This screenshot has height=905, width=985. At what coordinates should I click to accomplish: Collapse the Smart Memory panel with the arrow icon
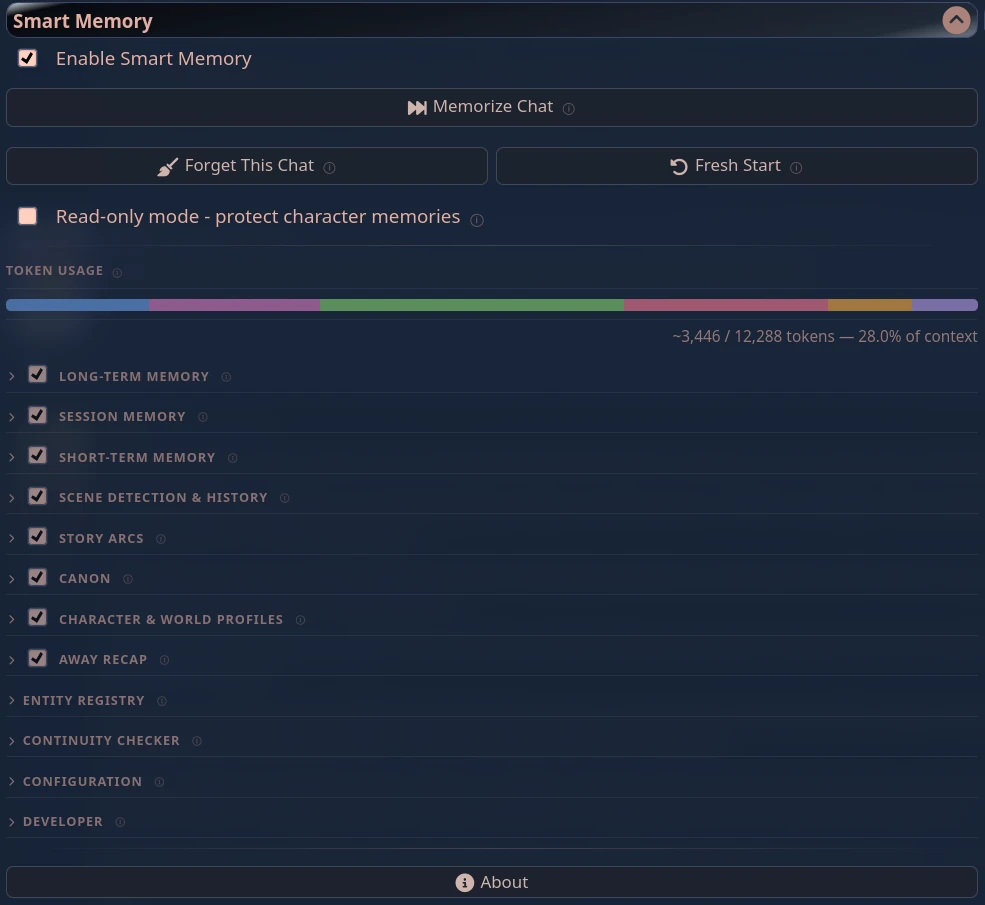(x=955, y=20)
